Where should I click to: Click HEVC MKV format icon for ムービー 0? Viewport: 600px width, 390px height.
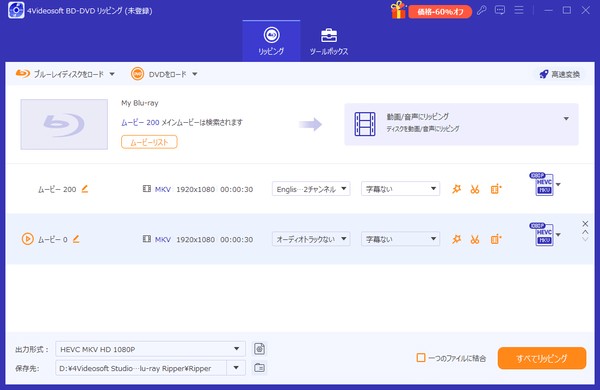click(x=542, y=234)
